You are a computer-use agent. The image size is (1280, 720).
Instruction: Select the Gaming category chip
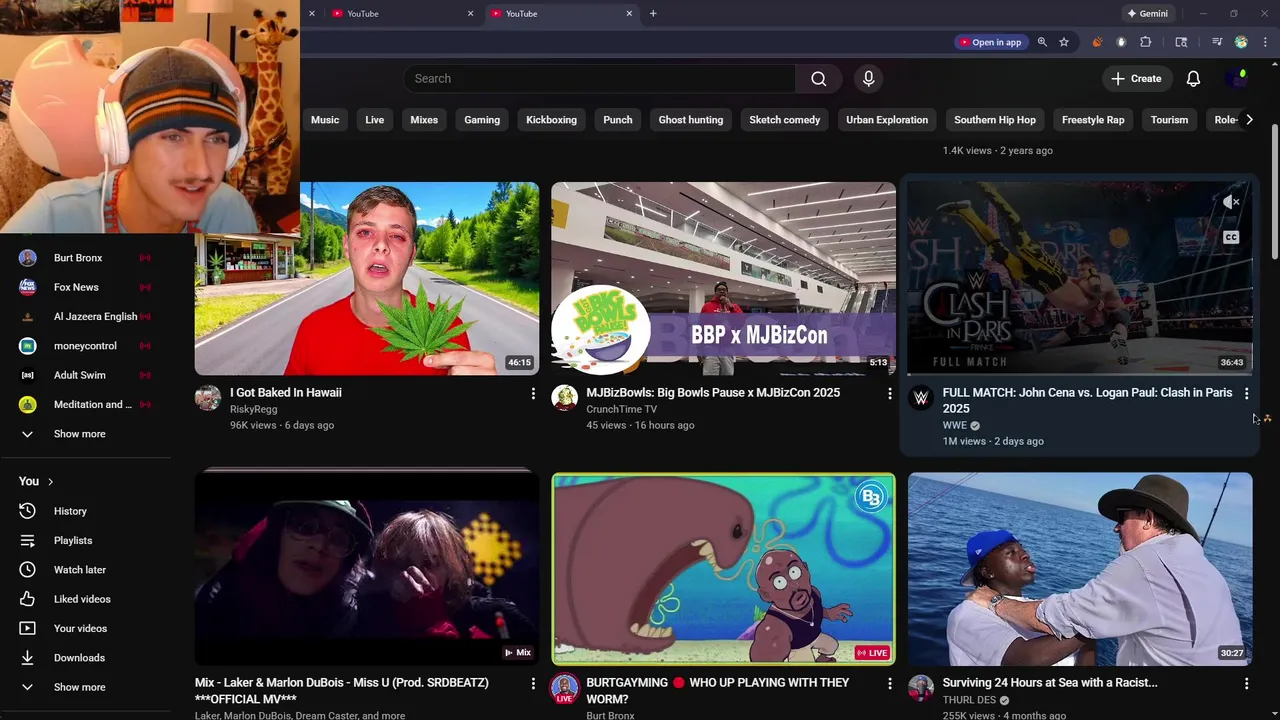click(482, 120)
